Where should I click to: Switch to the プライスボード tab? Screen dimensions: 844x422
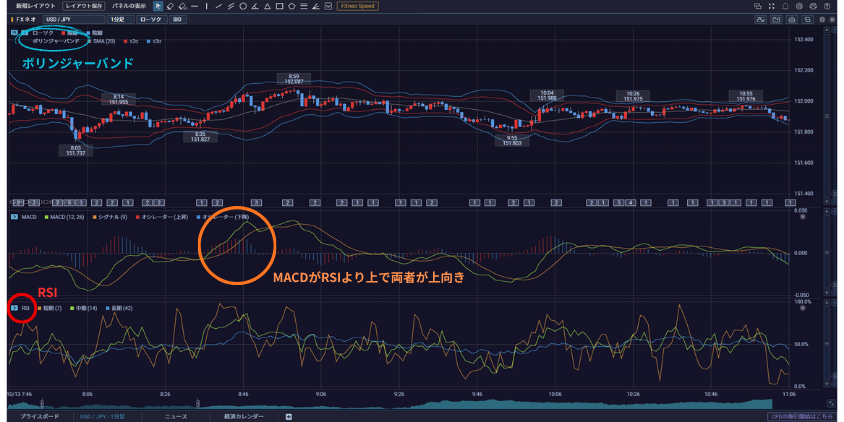click(x=40, y=416)
